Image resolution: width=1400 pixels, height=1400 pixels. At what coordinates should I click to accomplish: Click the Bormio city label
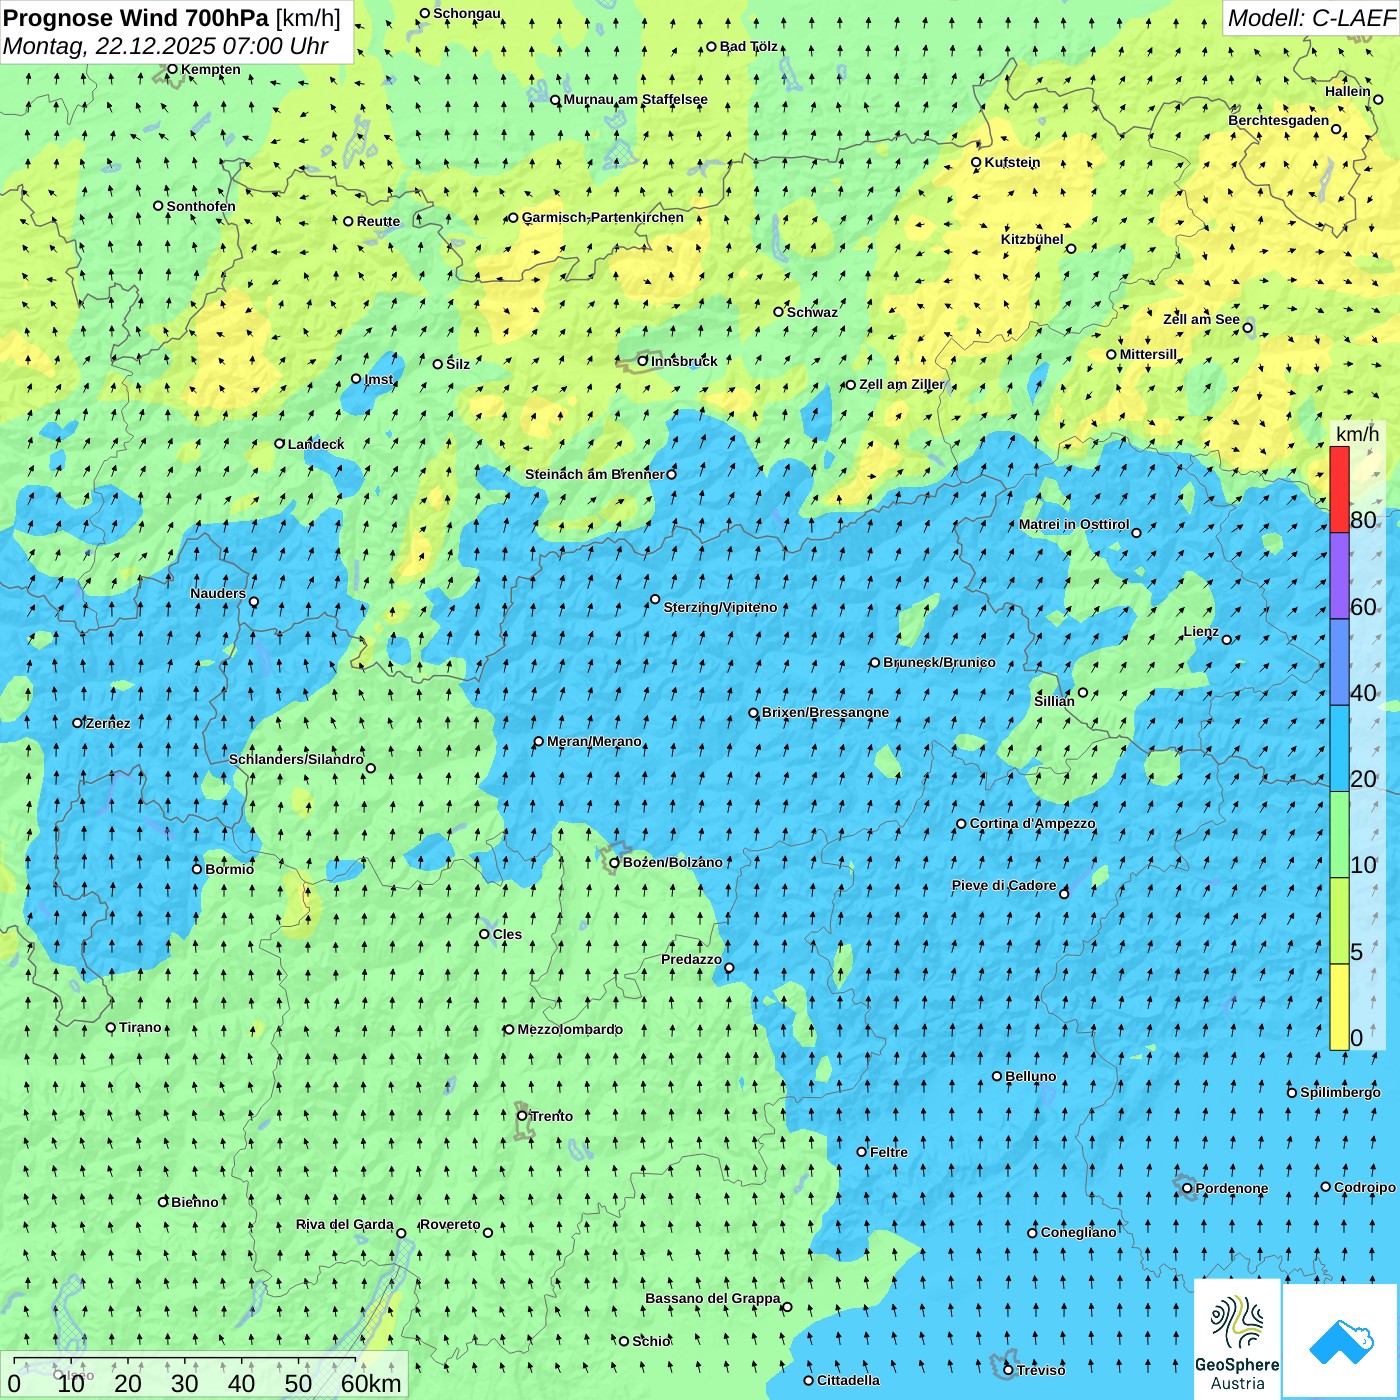(x=229, y=869)
